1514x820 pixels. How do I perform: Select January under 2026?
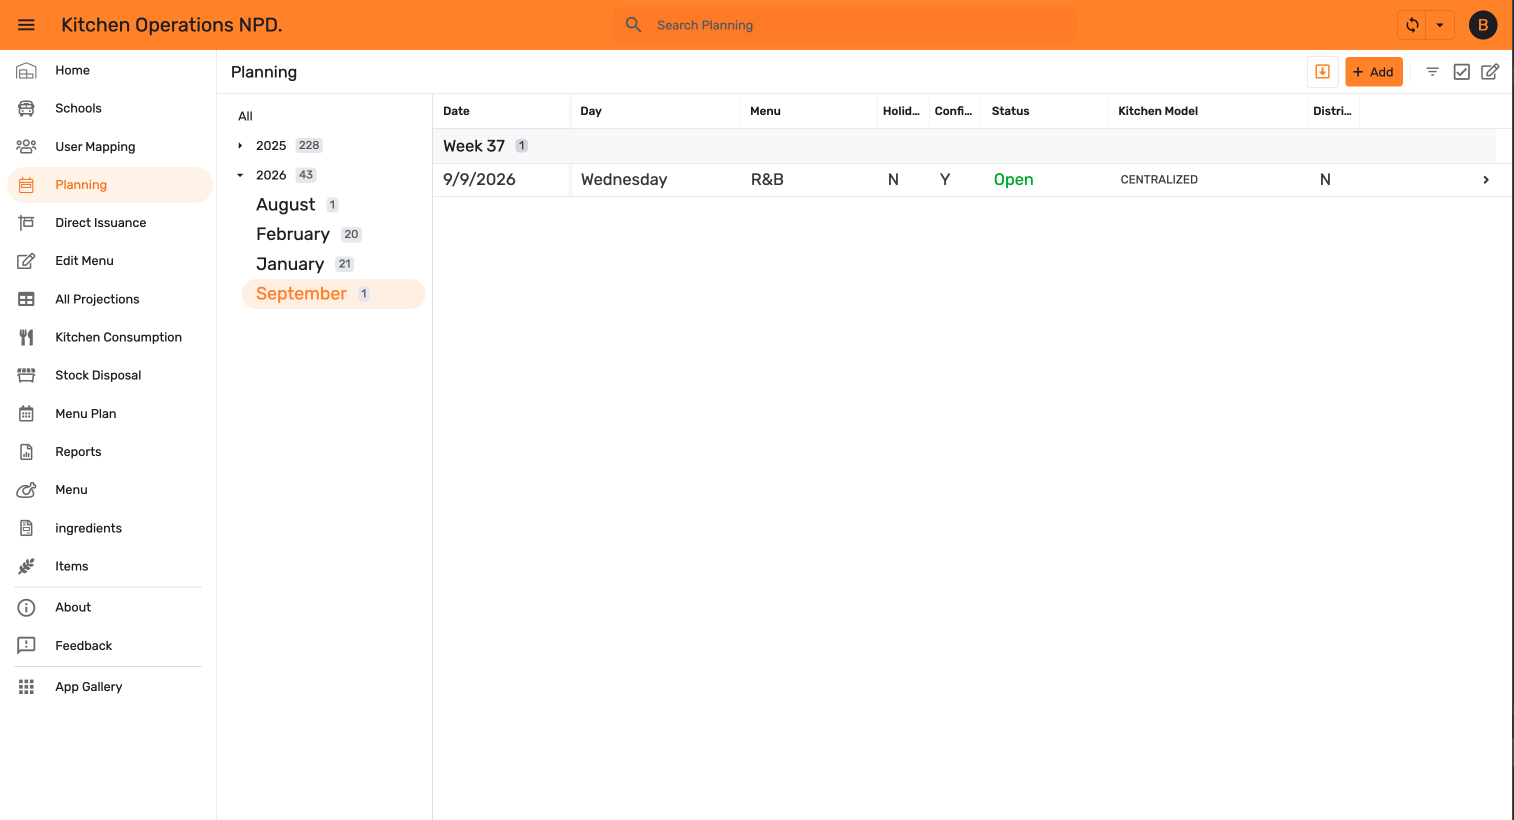coord(290,264)
